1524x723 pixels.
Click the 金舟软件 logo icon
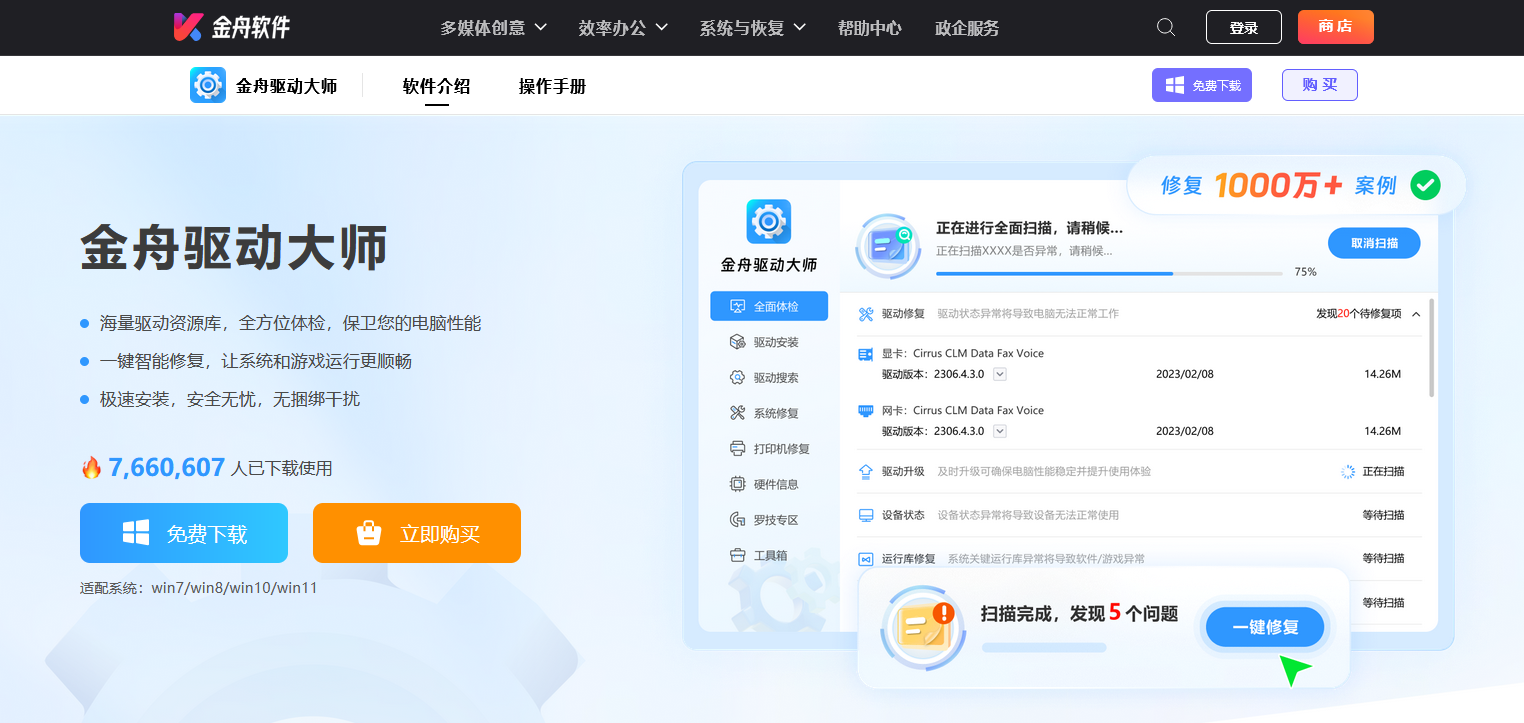[x=188, y=27]
